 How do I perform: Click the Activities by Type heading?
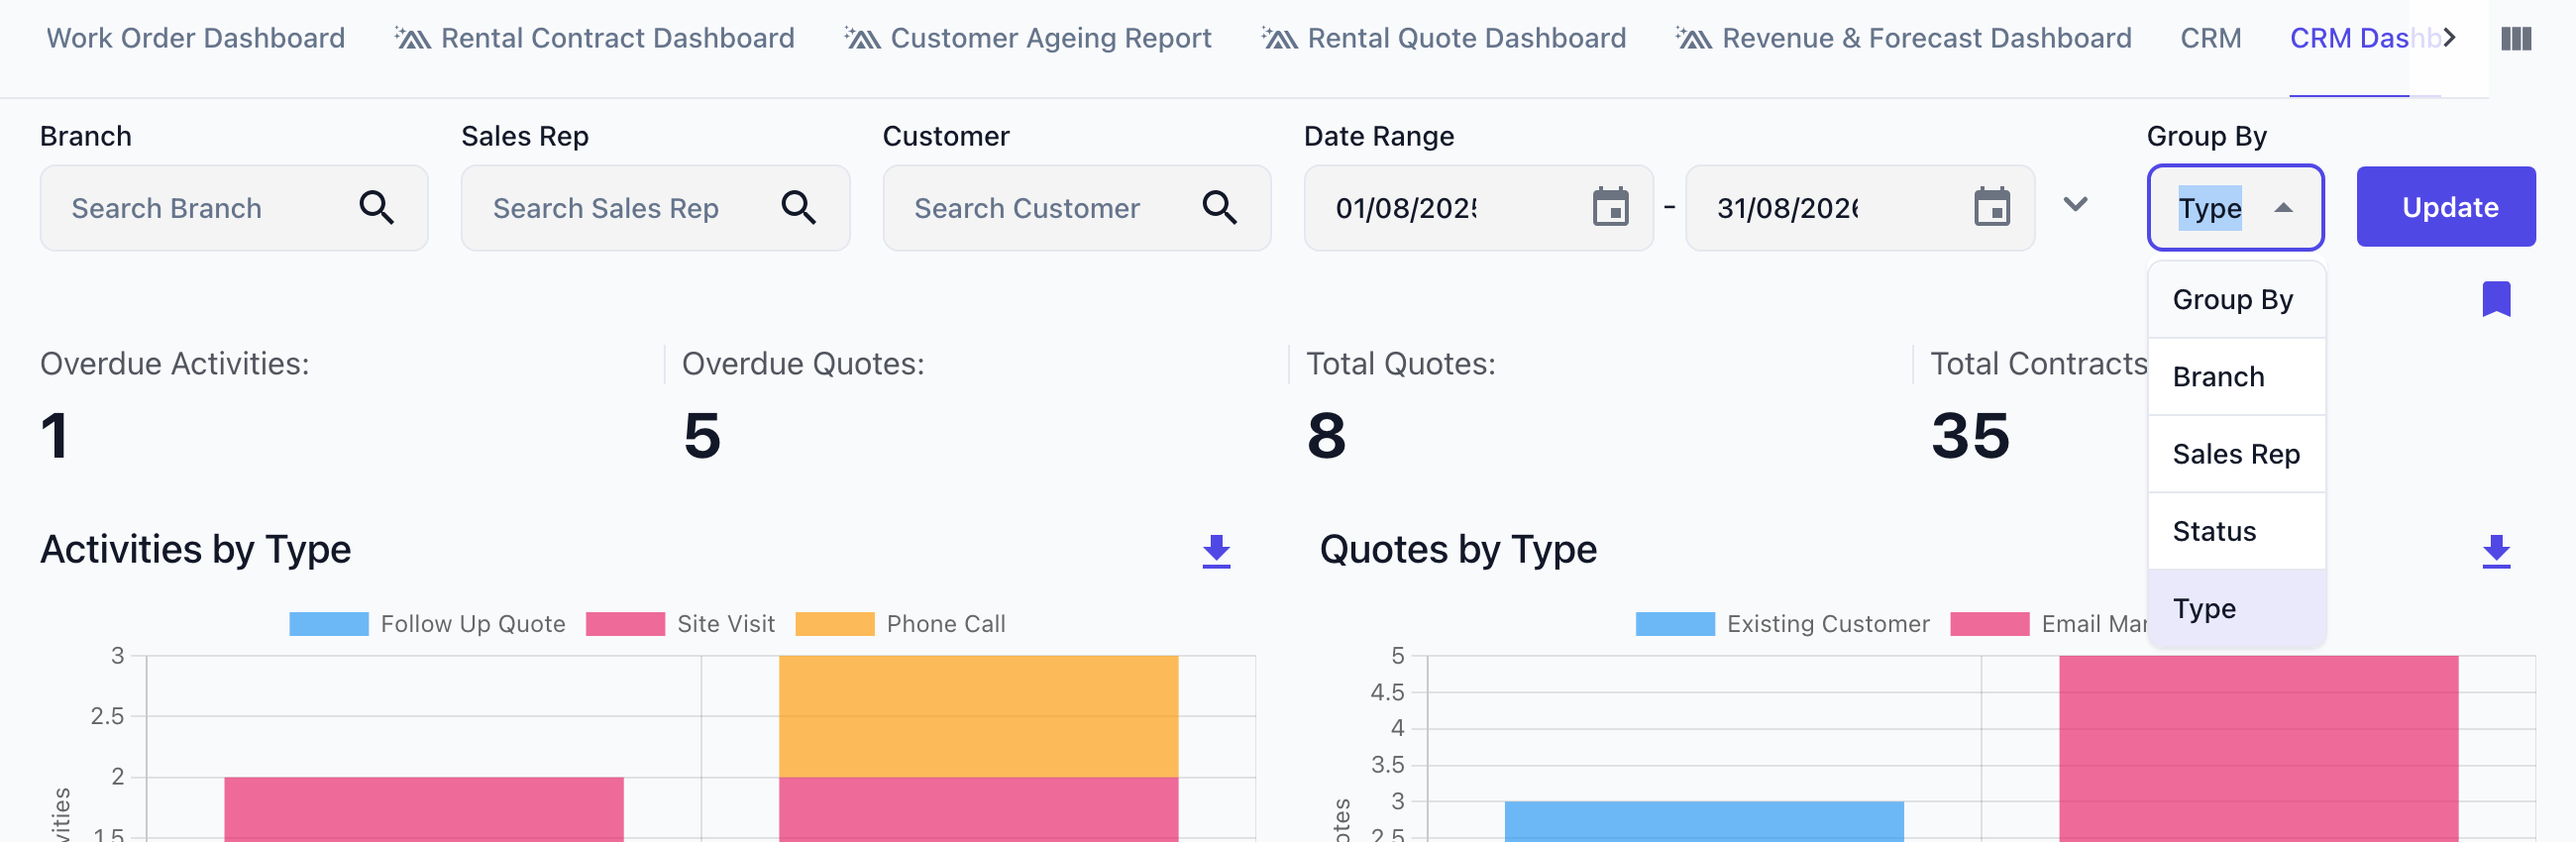[x=196, y=550]
